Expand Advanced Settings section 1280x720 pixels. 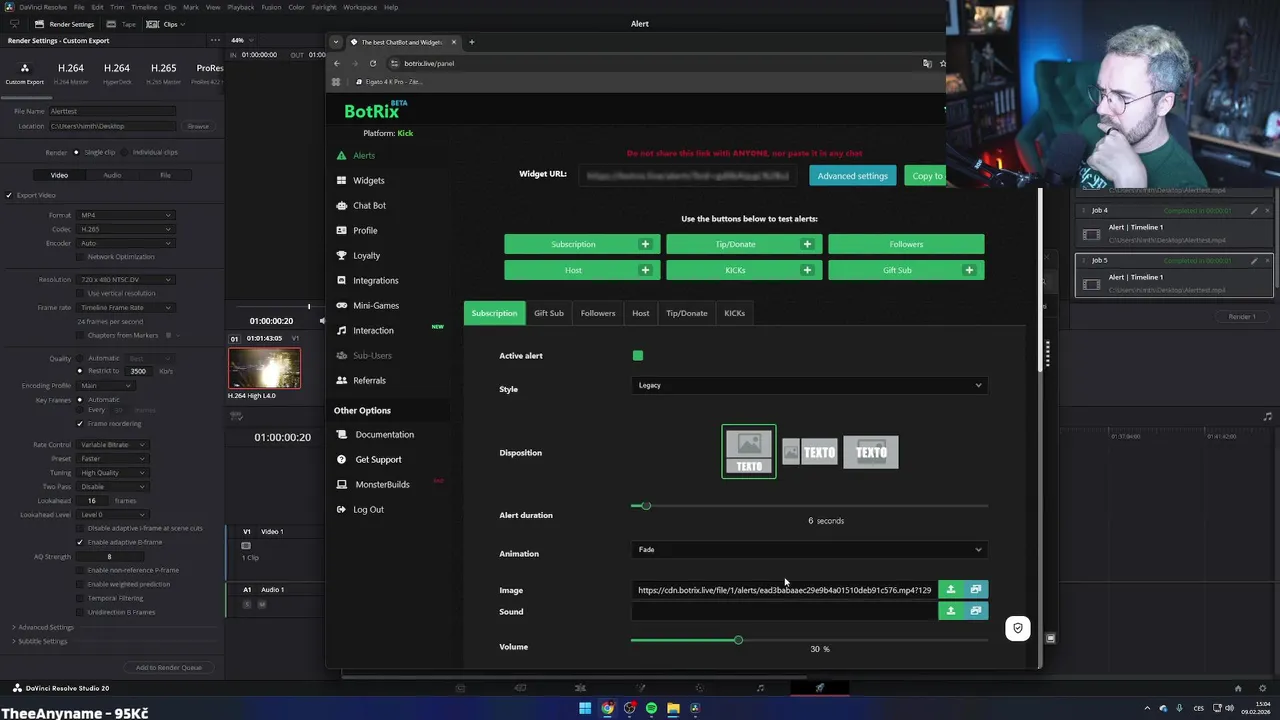coord(43,627)
